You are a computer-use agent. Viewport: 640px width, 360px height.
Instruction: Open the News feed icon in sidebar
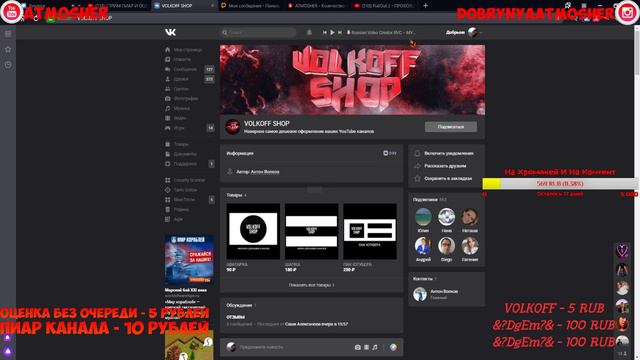tap(167, 60)
